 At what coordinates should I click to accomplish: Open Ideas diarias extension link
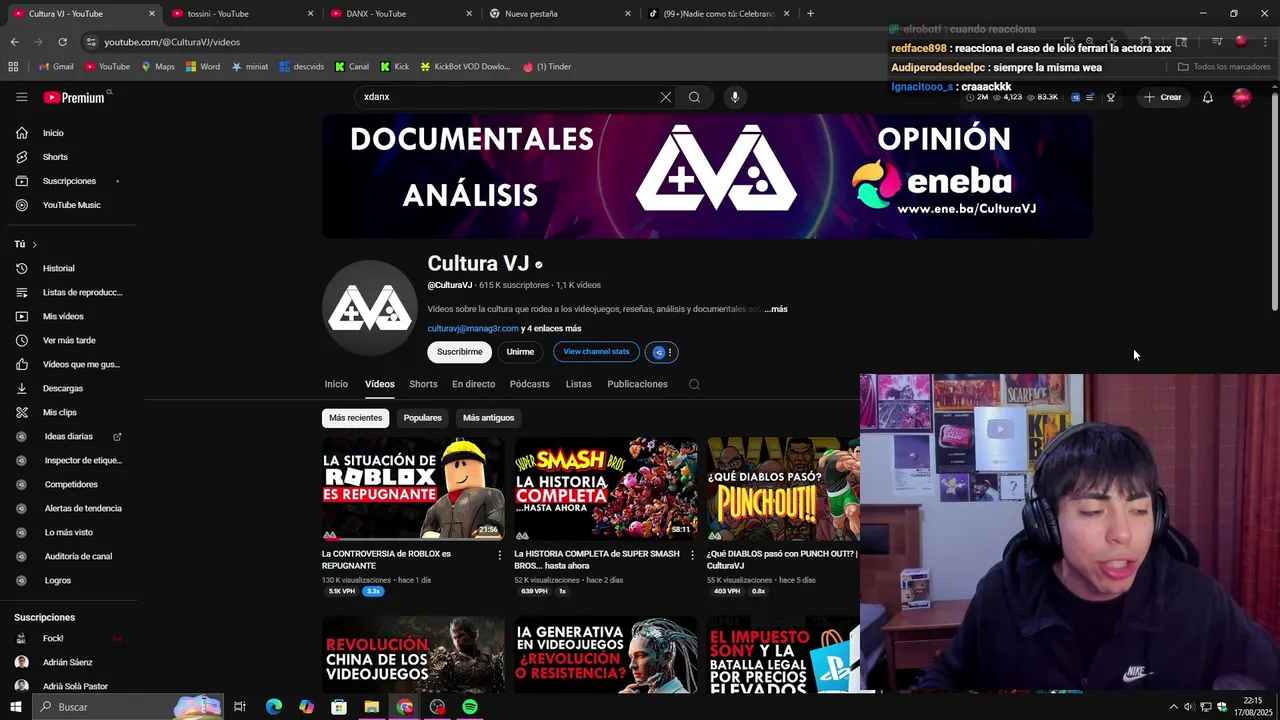click(x=68, y=436)
